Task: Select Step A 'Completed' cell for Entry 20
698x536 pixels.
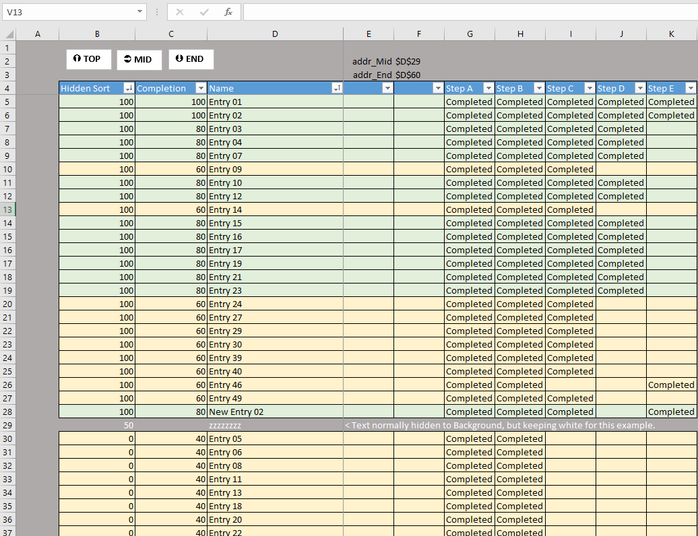Action: pos(470,520)
